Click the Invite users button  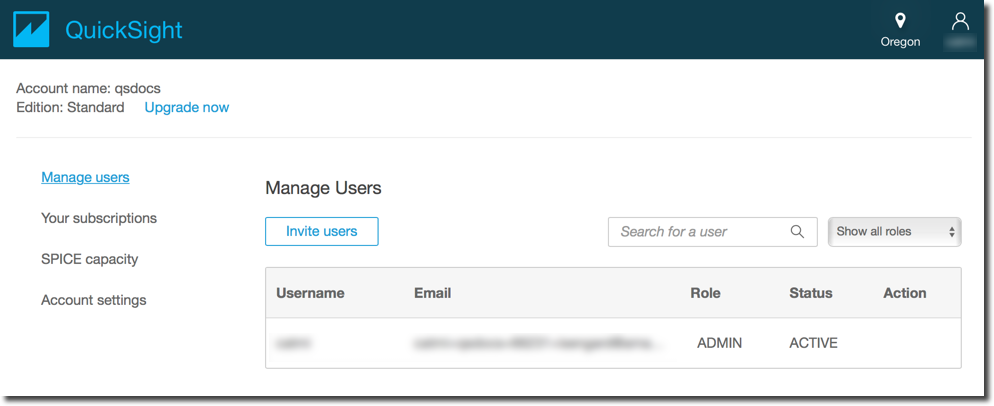(x=321, y=232)
